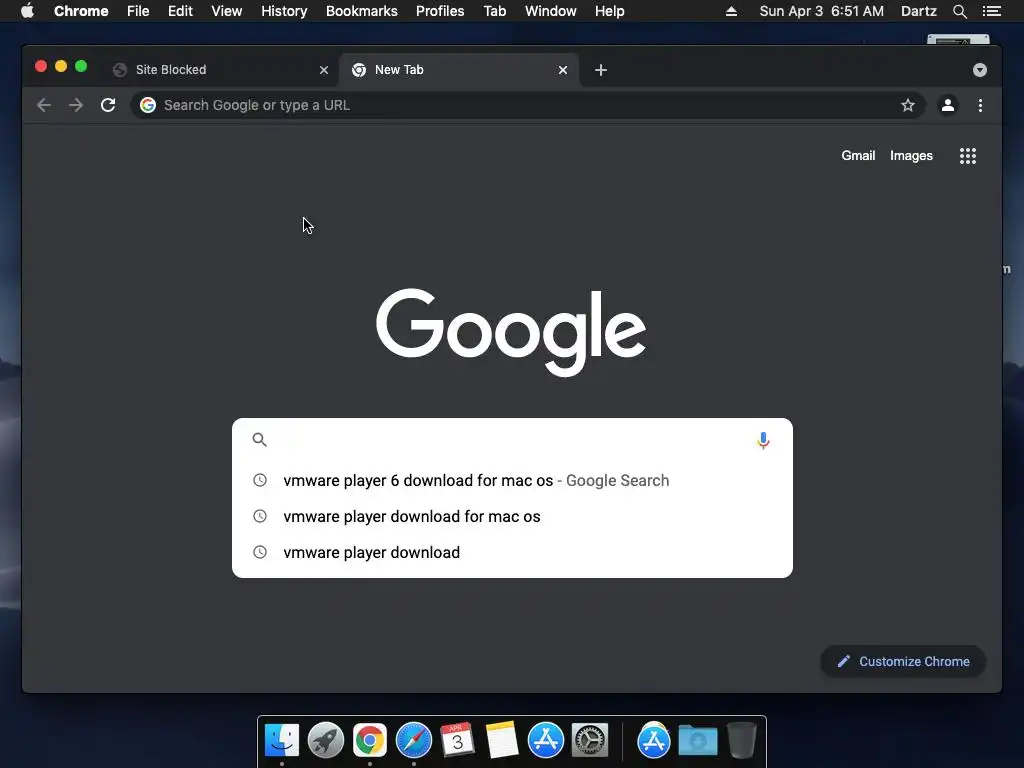
Task: Open Chrome from the Dock
Action: click(370, 740)
